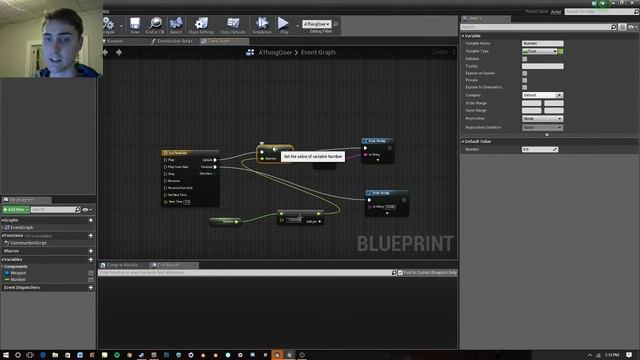Open Play options dropdown arrow

[297, 26]
